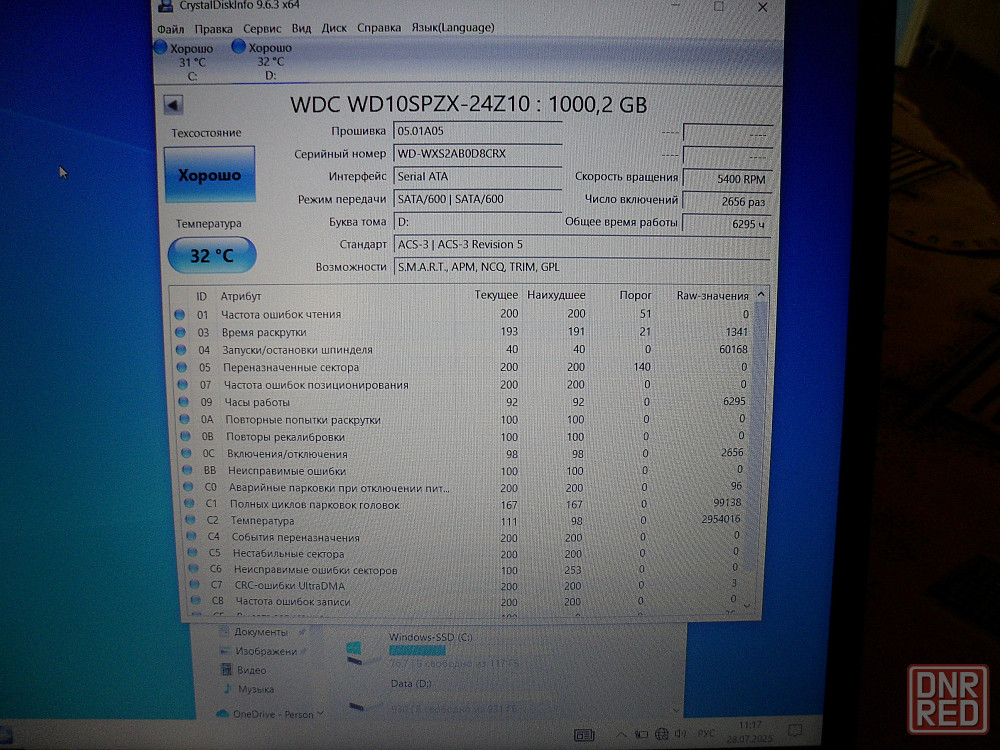Select the row Частота ошибок чтения
Viewport: 1000px width, 750px height.
click(x=462, y=314)
